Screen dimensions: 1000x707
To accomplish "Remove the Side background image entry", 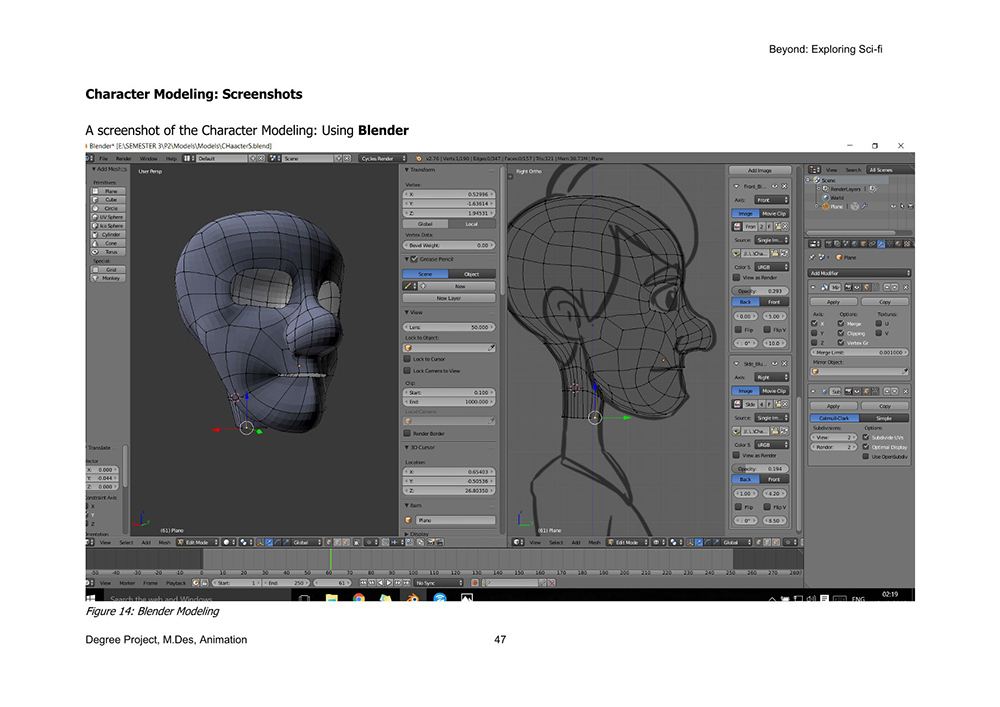I will click(x=784, y=363).
